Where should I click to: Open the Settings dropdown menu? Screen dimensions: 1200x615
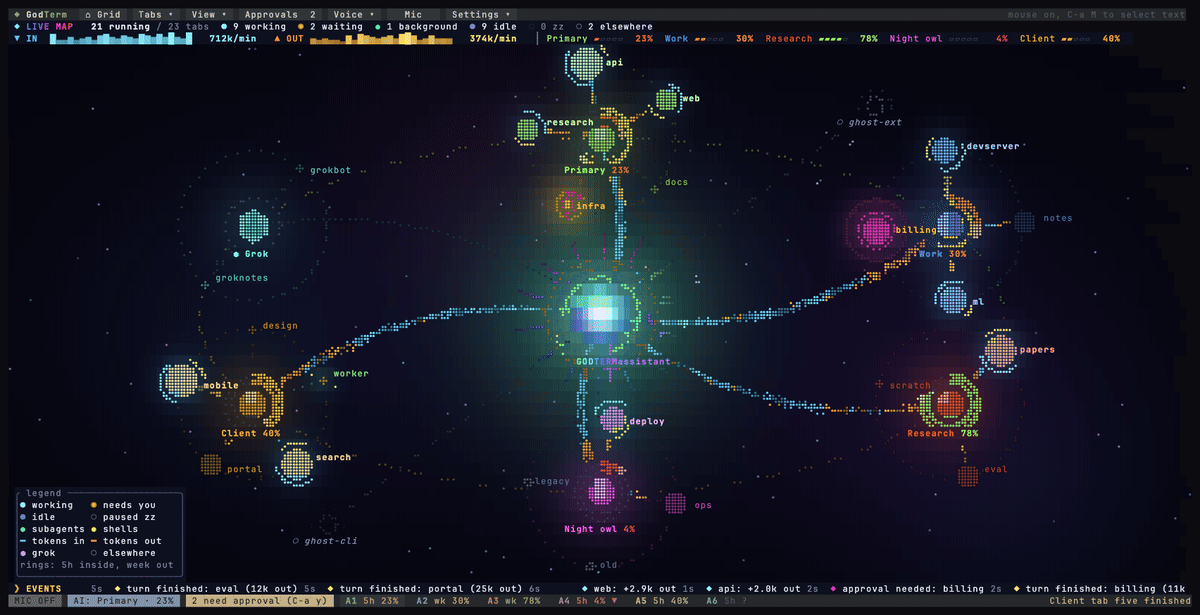[481, 15]
